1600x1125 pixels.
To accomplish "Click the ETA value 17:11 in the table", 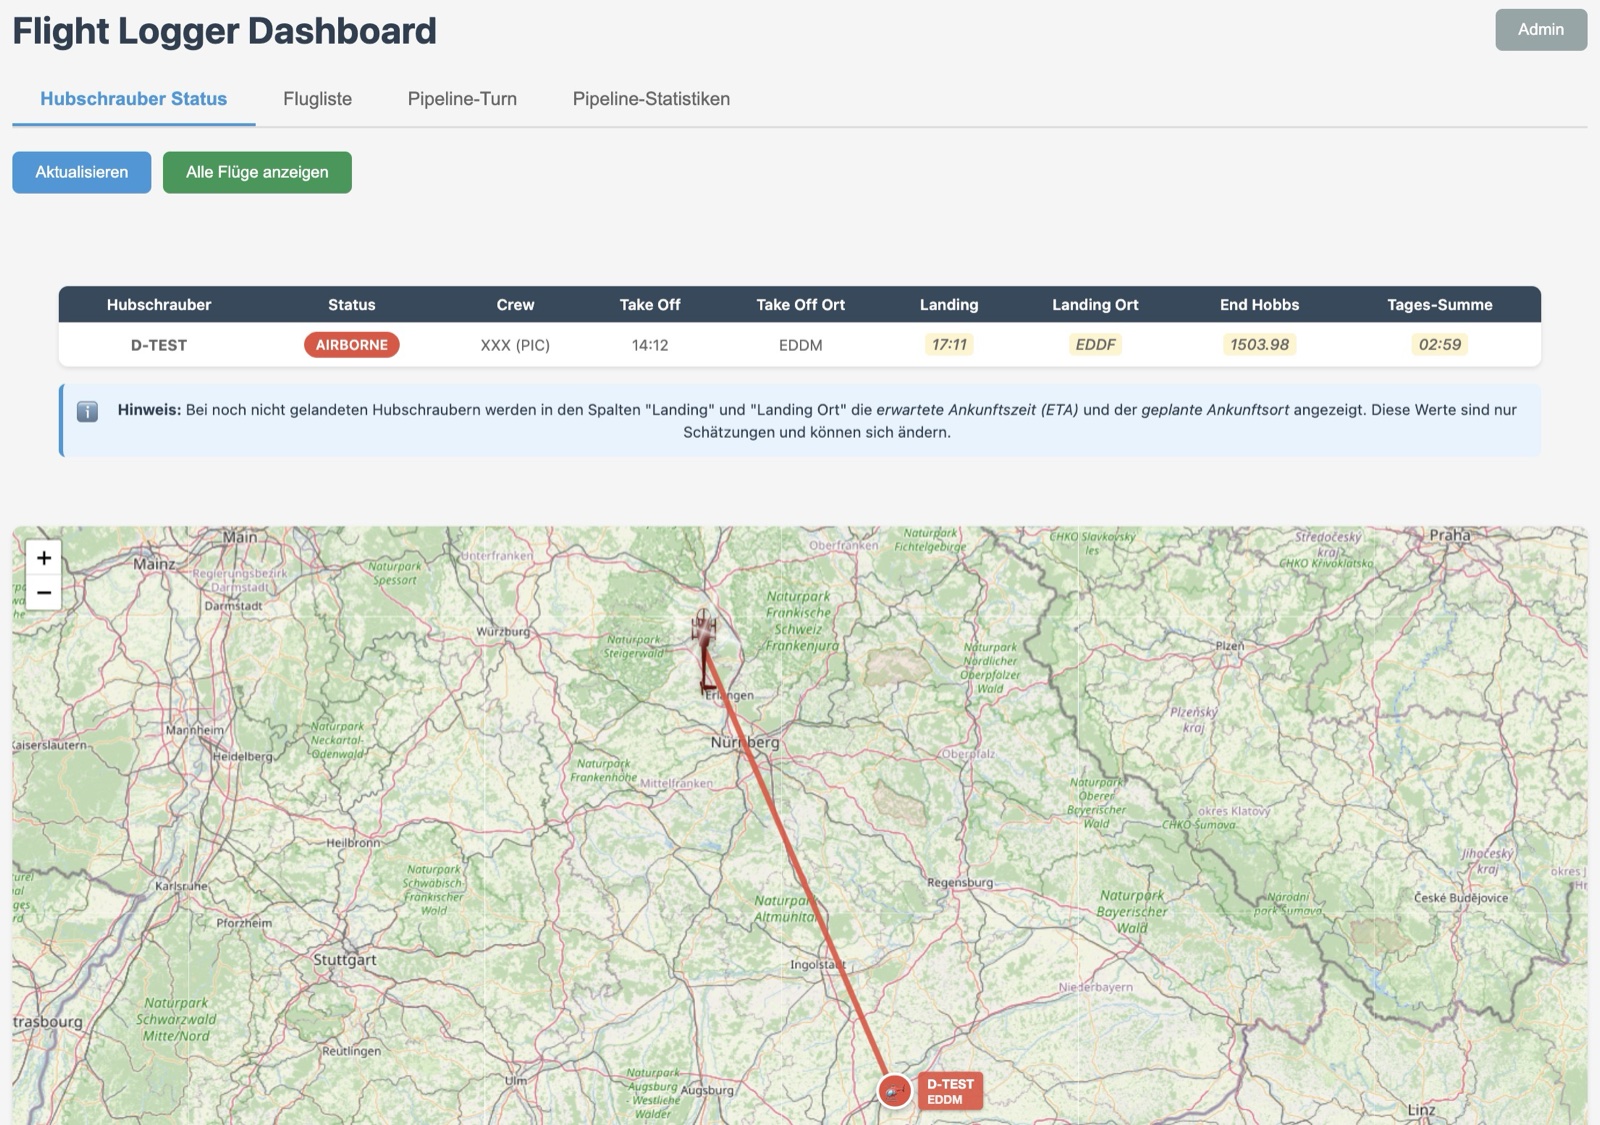I will tap(948, 344).
